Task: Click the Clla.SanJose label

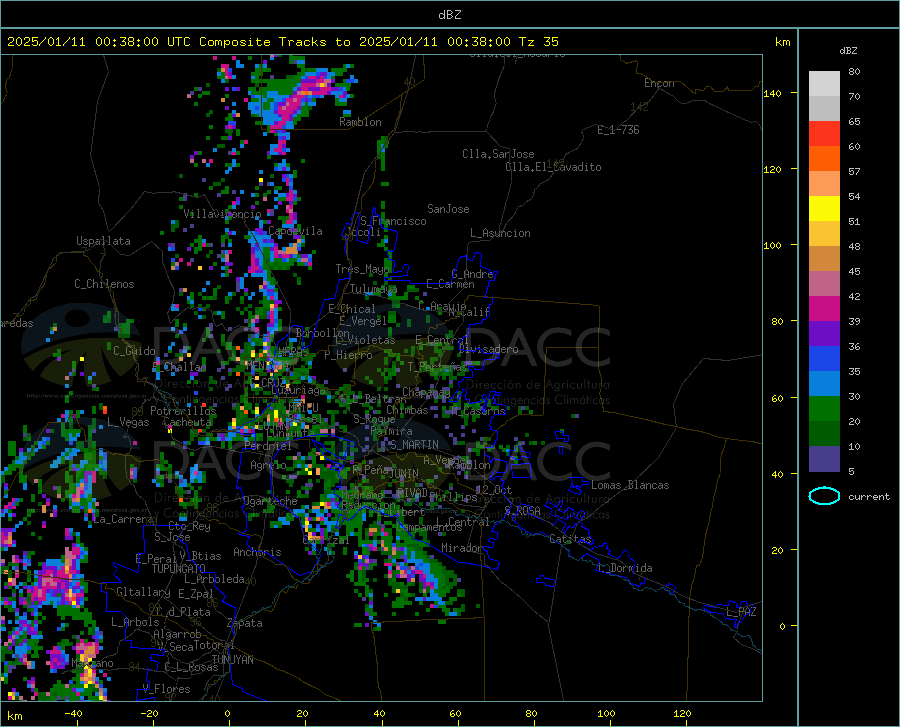Action: pos(498,154)
